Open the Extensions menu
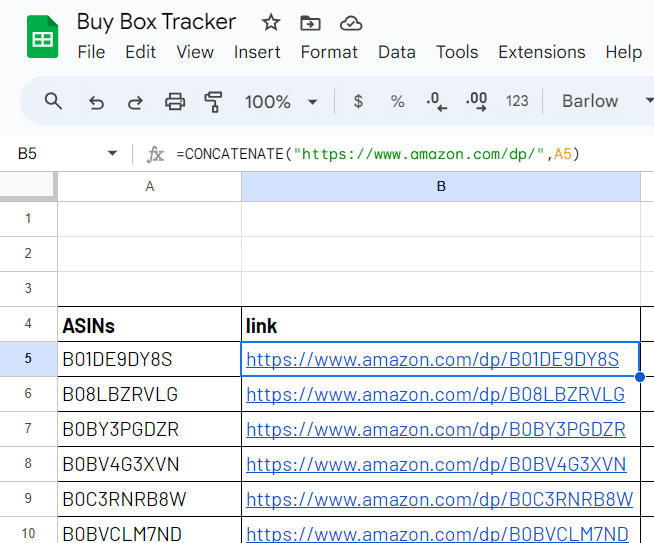The height and width of the screenshot is (543, 654). coord(541,52)
